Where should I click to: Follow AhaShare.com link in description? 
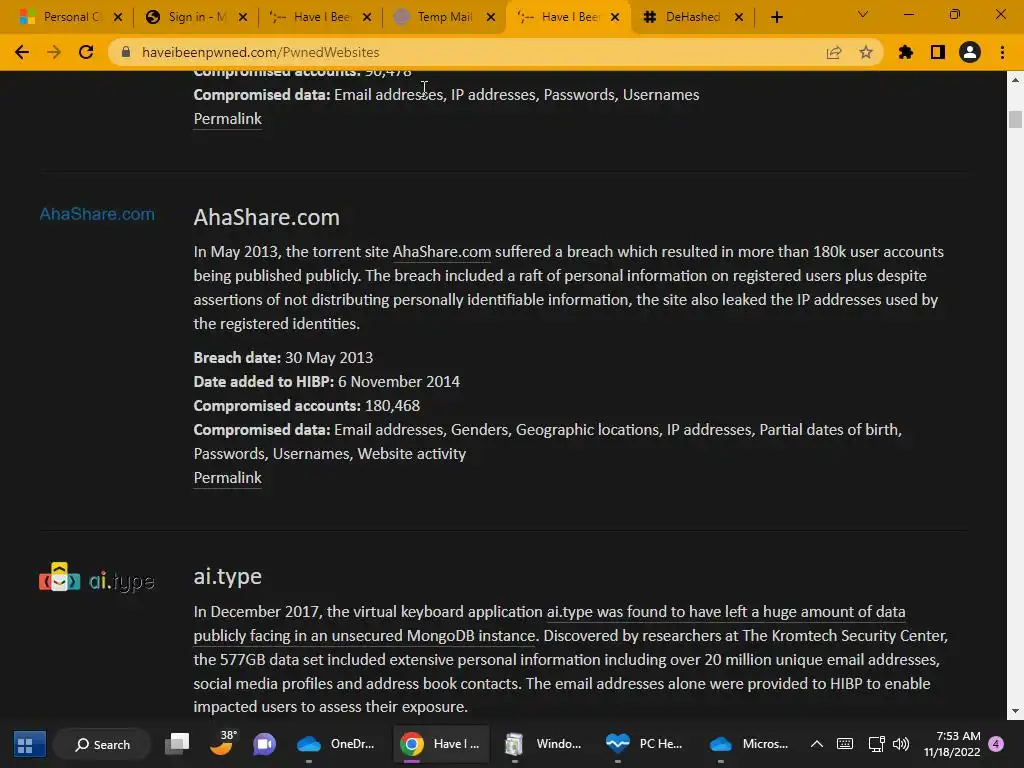tap(441, 252)
